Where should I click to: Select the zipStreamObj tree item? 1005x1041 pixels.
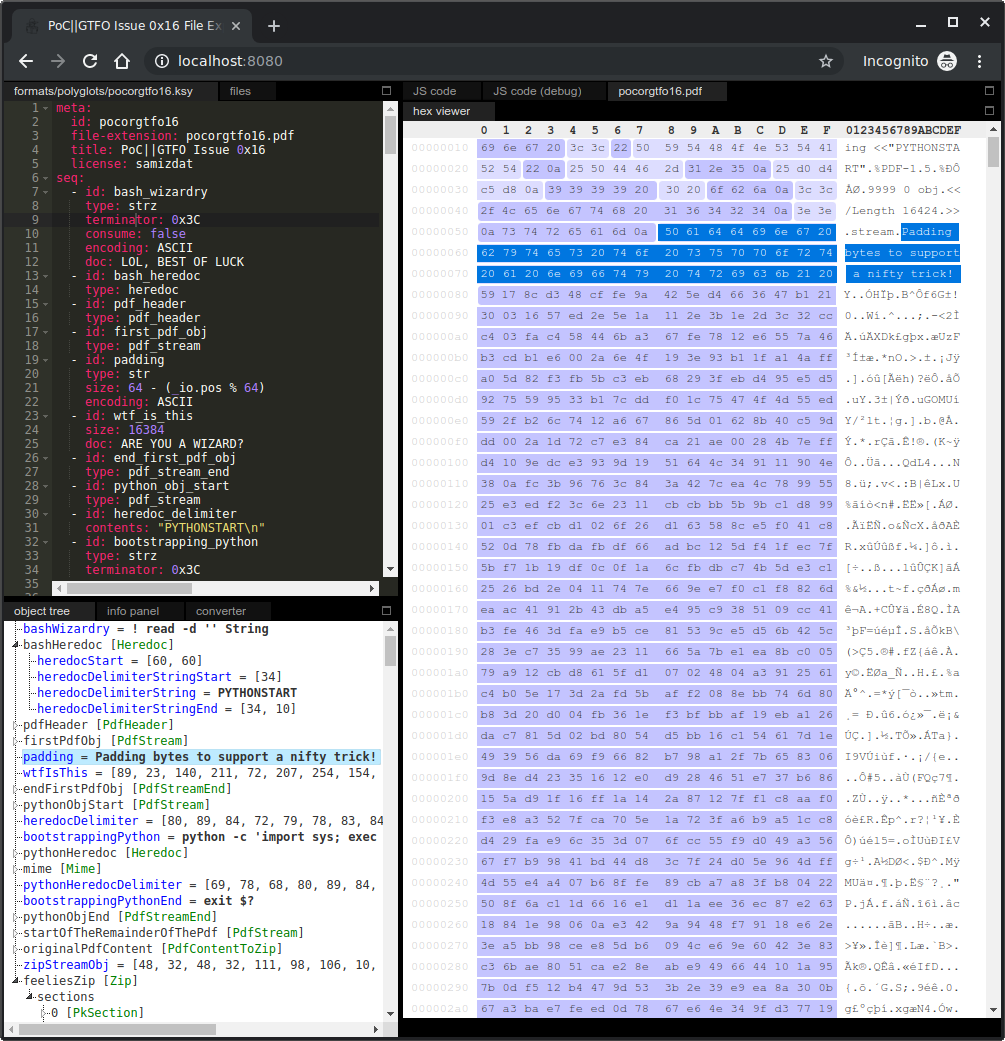point(200,965)
